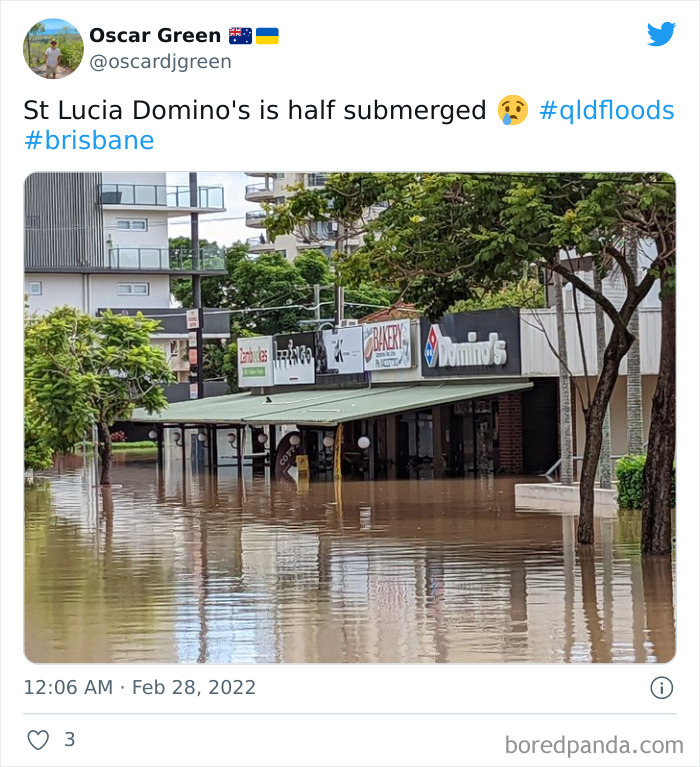
Task: Click the crying face emoji
Action: 513,110
